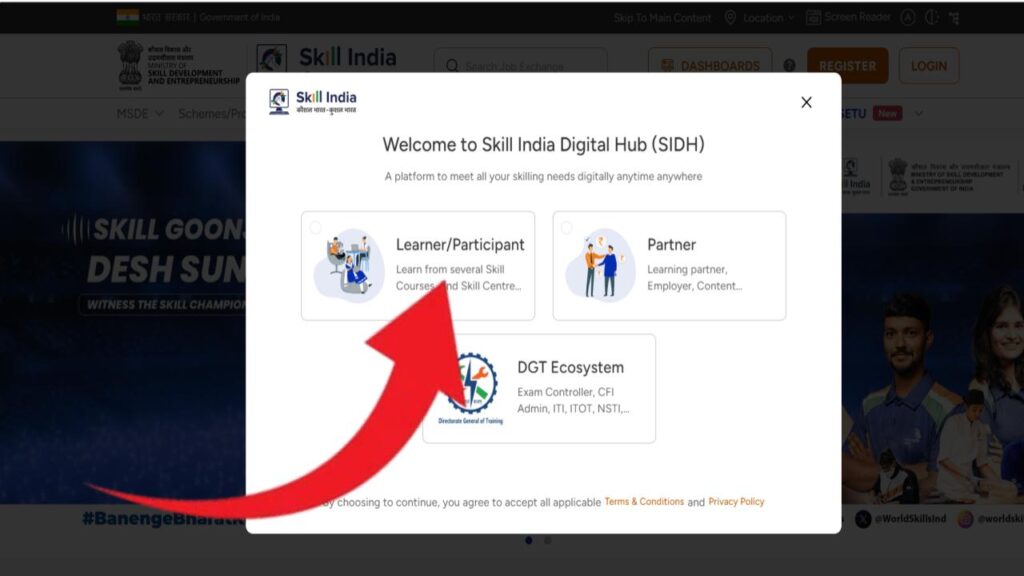Screen dimensions: 1024x576
Task: Click the Location pin icon
Action: (731, 17)
